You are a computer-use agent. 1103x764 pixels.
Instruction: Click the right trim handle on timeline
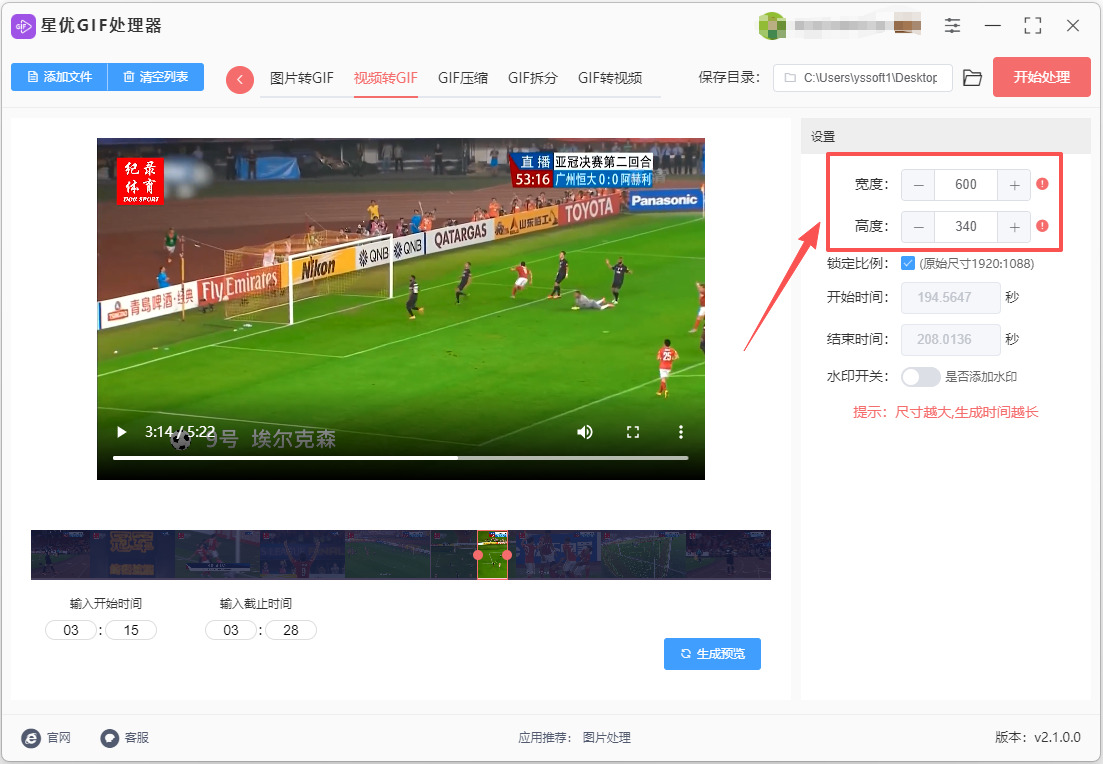(x=507, y=555)
